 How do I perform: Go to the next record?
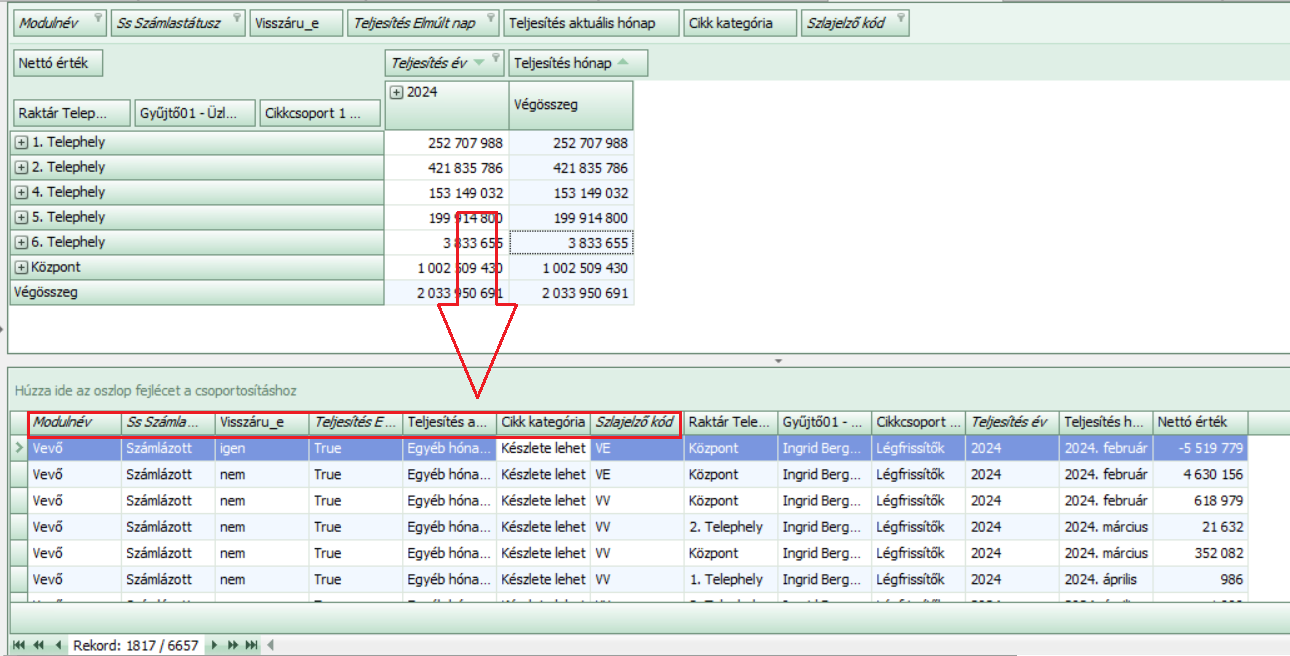click(214, 645)
